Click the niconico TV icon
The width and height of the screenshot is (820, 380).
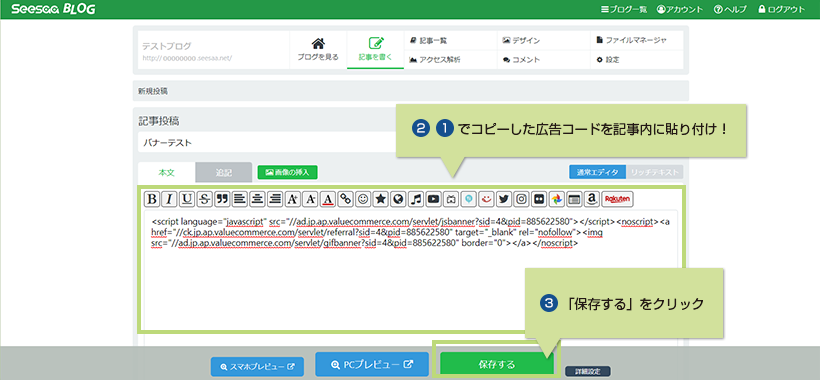coord(451,199)
